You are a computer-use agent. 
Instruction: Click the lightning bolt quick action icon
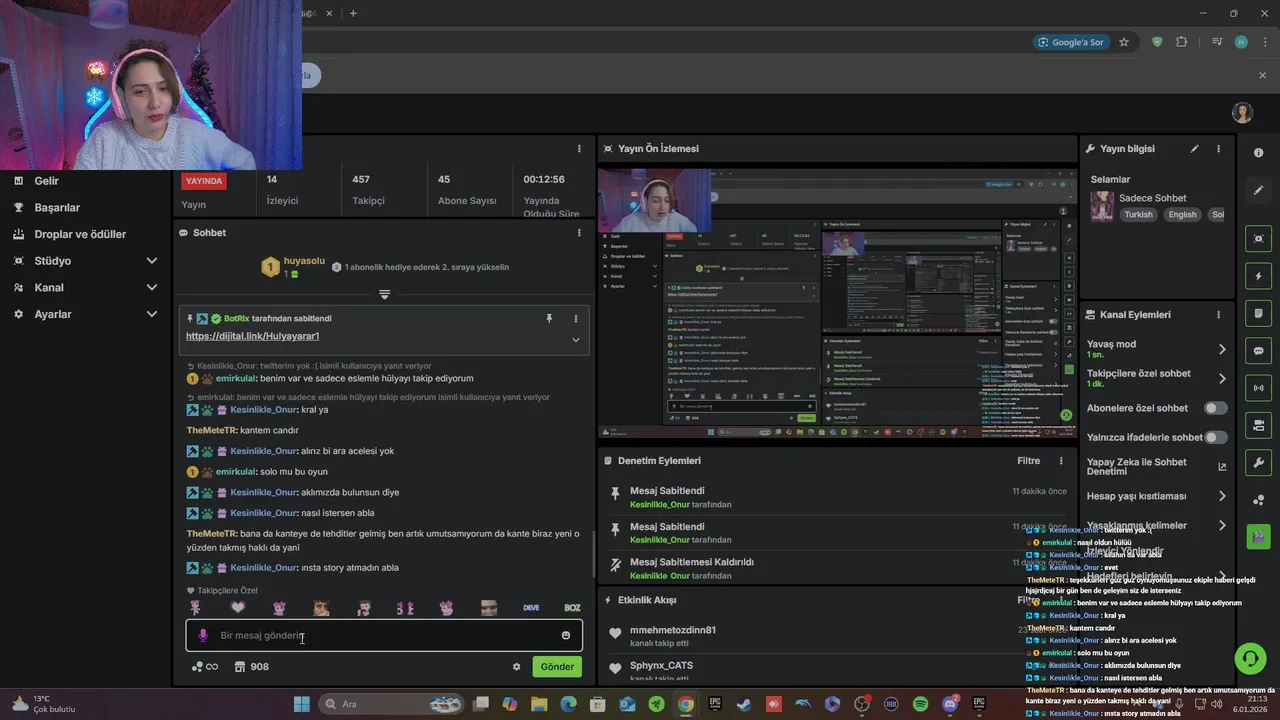point(1258,276)
